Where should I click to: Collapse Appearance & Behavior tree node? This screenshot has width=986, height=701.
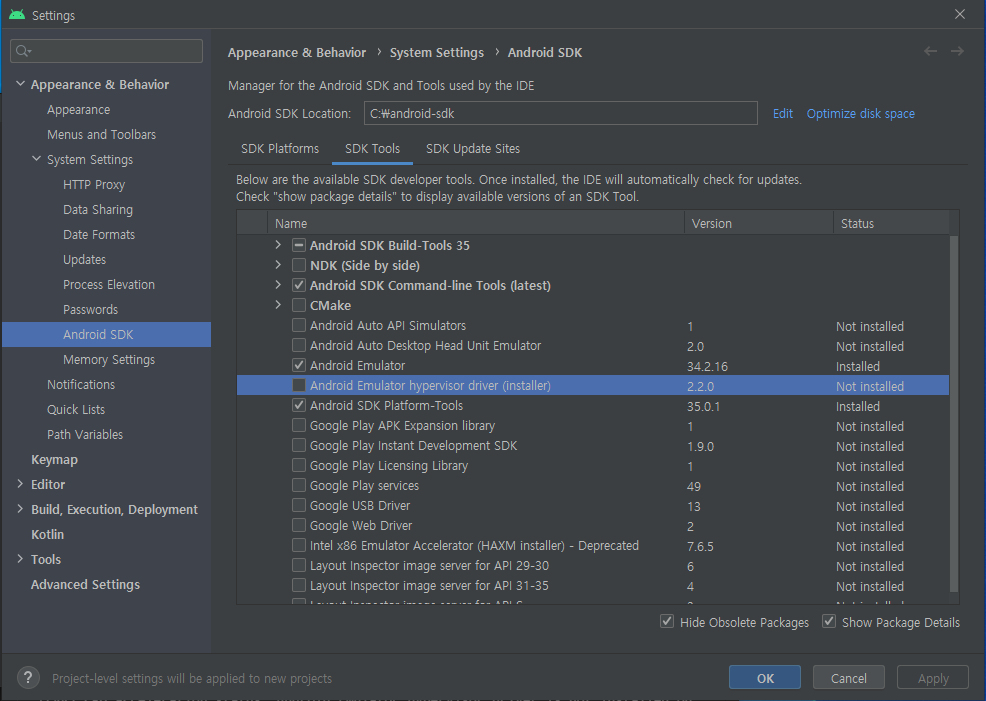pyautogui.click(x=20, y=84)
